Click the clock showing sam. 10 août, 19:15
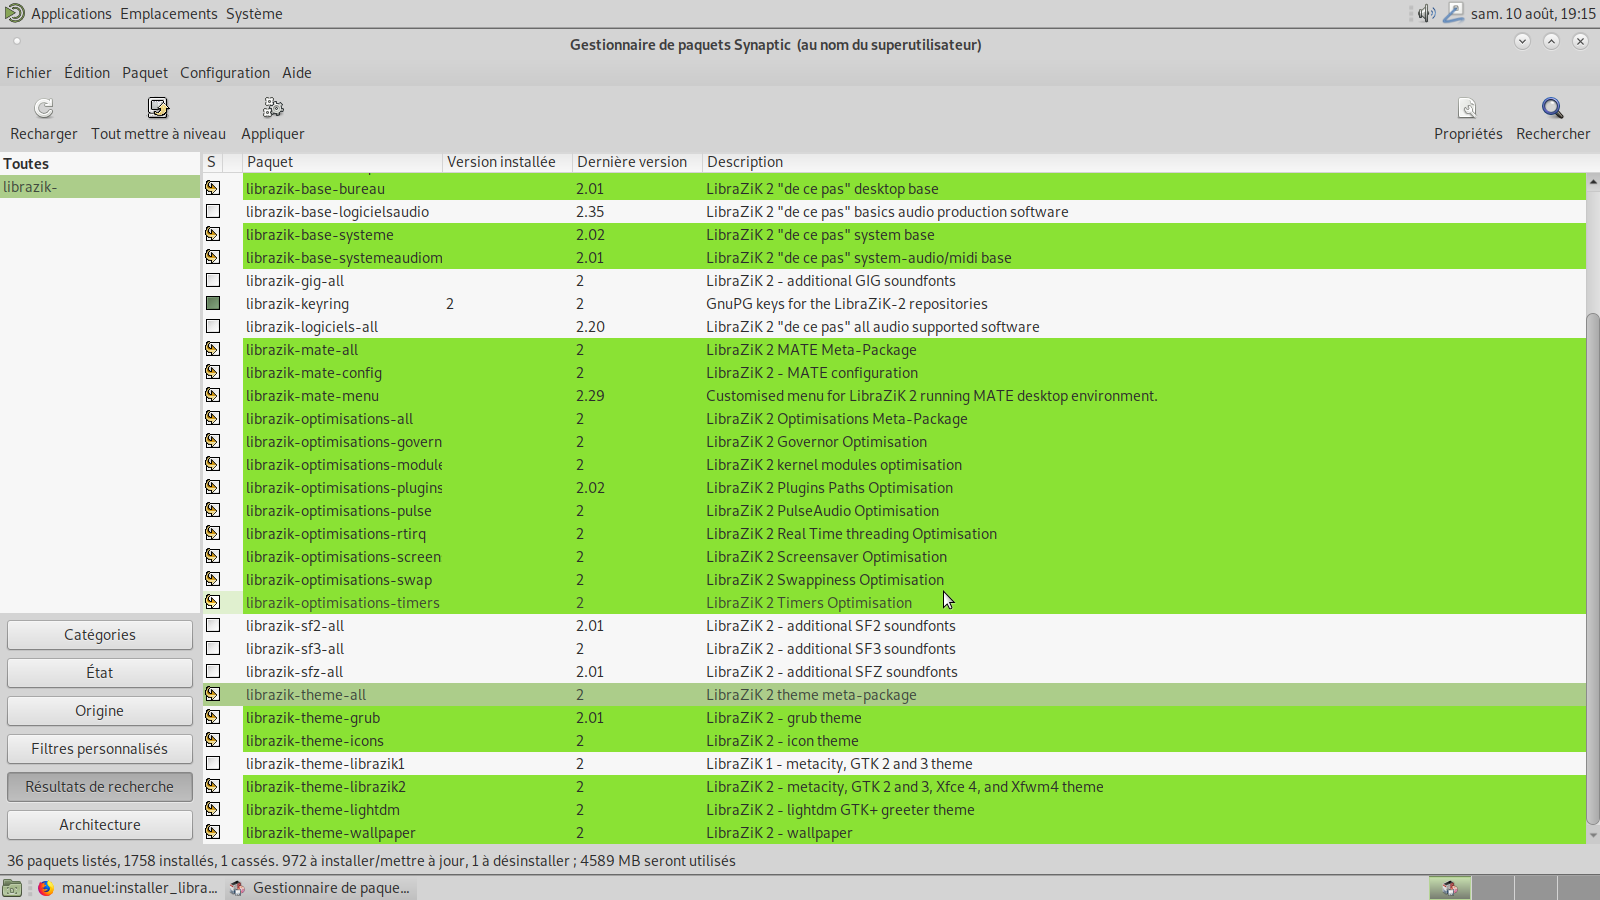This screenshot has height=900, width=1600. pyautogui.click(x=1533, y=14)
